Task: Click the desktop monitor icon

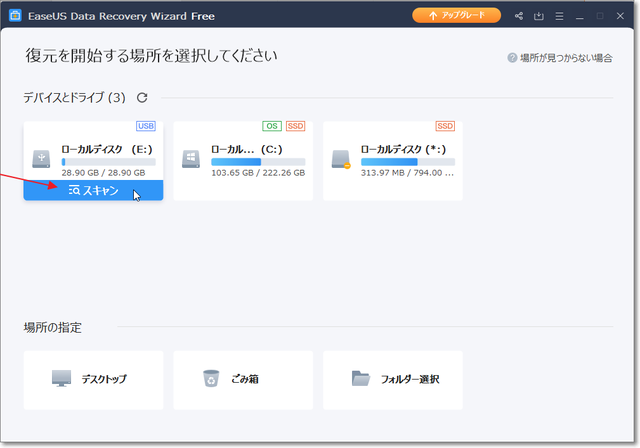Action: (62, 379)
